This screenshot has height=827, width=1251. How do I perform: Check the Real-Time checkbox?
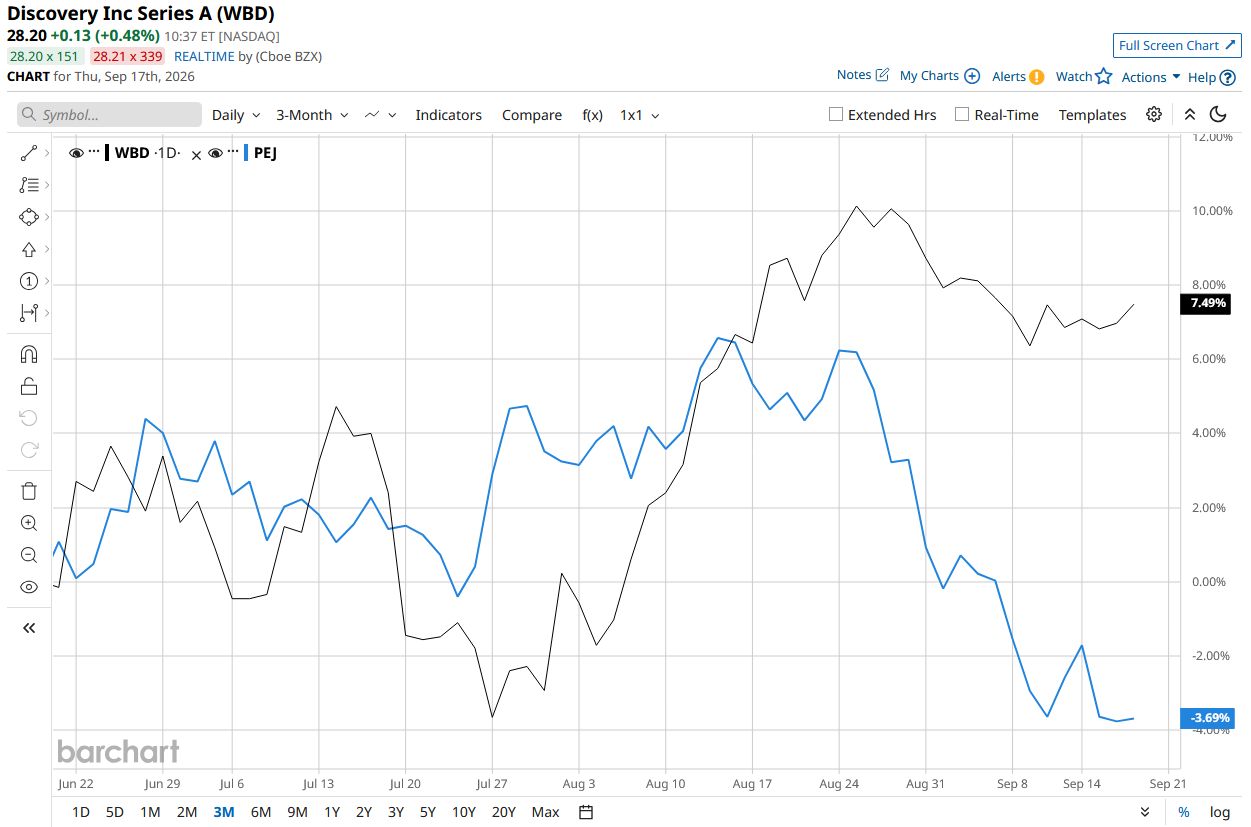coord(962,114)
